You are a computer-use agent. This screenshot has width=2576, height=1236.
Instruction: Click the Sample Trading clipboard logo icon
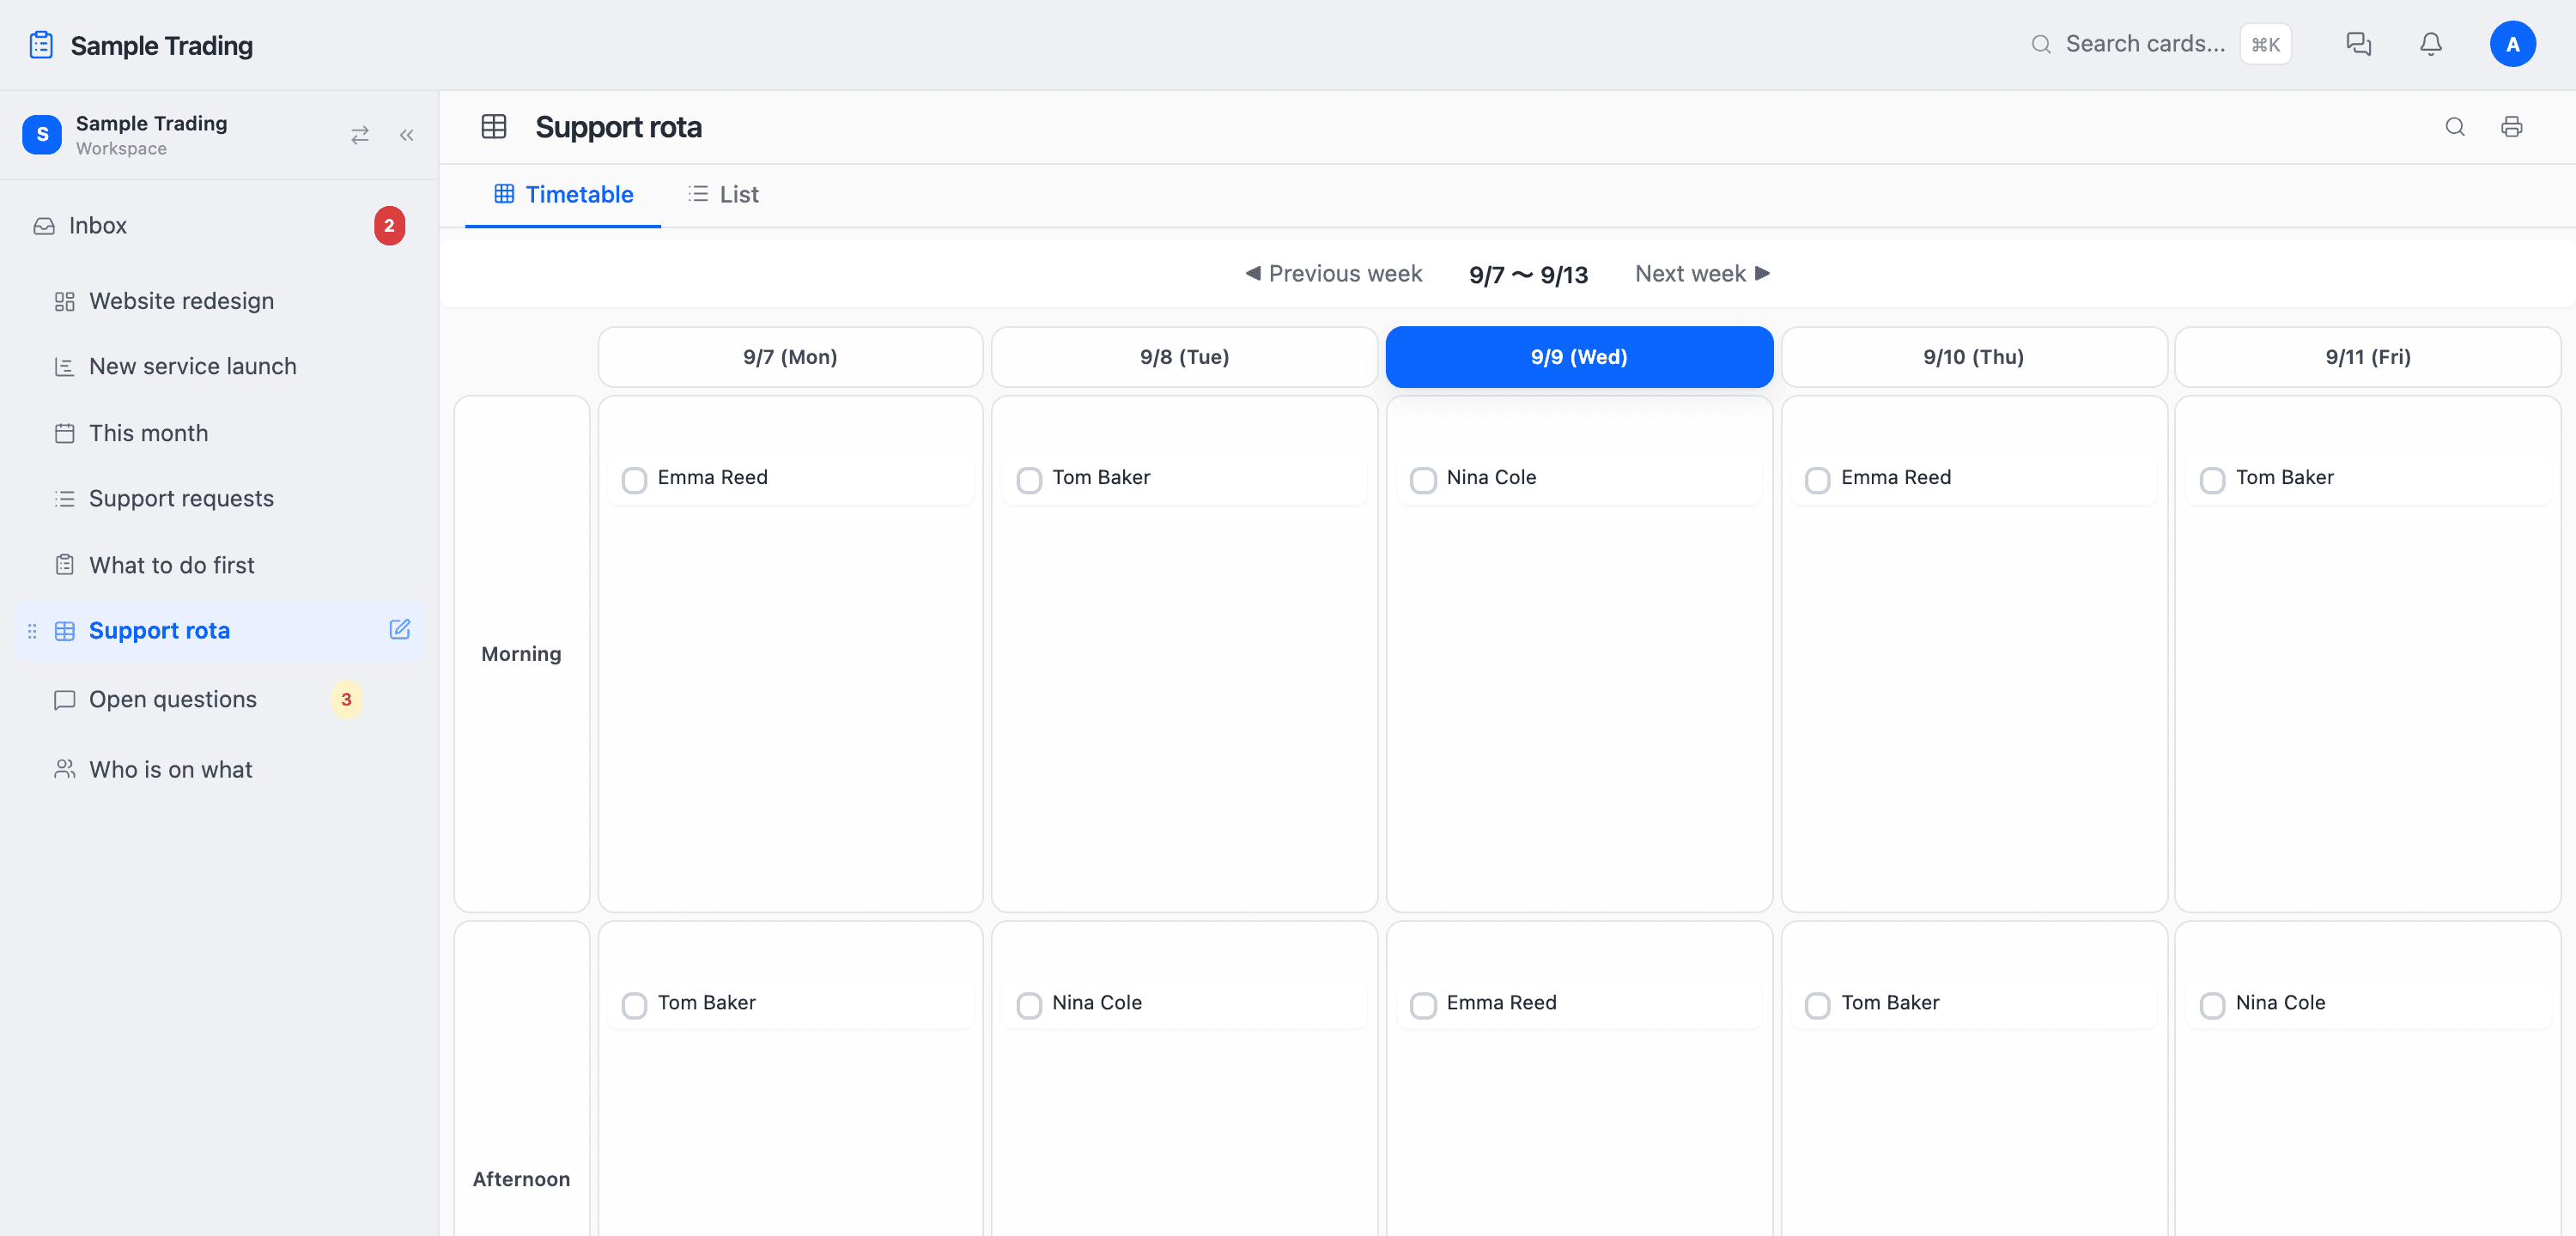41,45
